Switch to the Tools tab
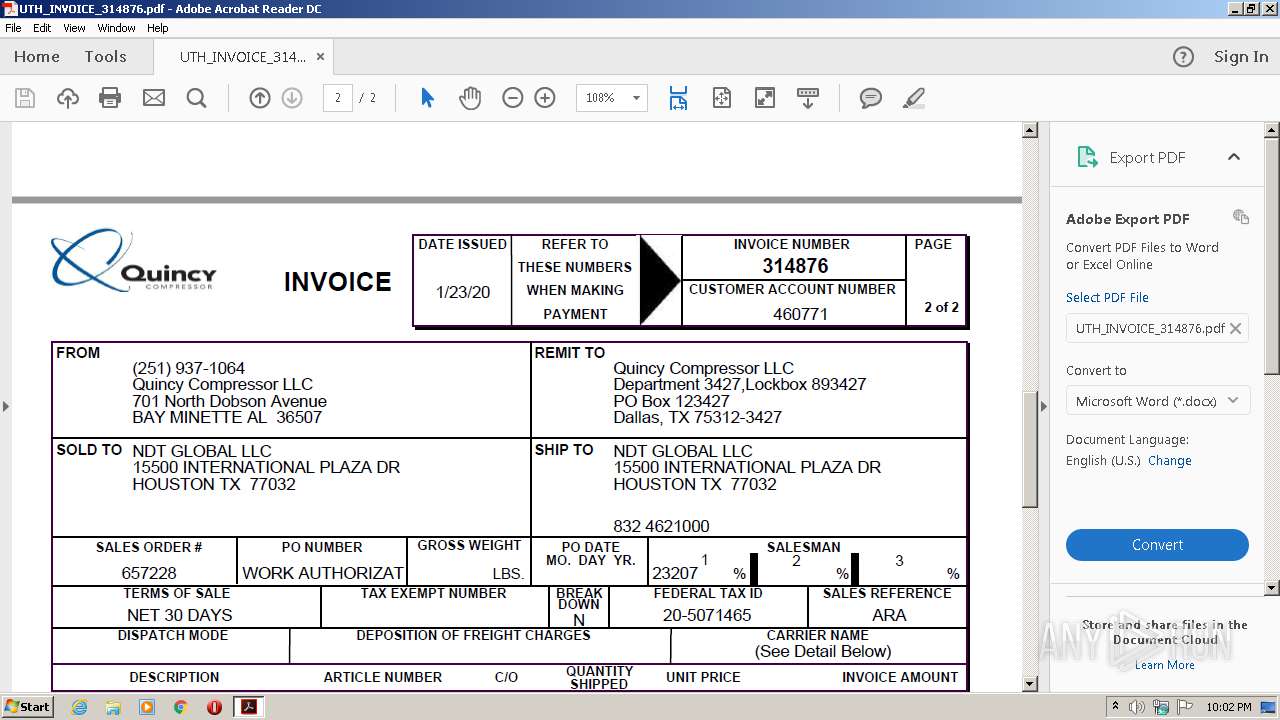The width and height of the screenshot is (1280, 720). 105,57
